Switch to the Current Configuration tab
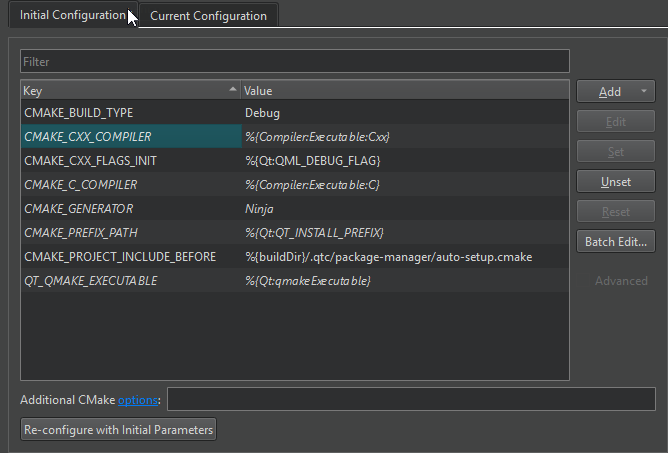The height and width of the screenshot is (453, 668). 208,16
